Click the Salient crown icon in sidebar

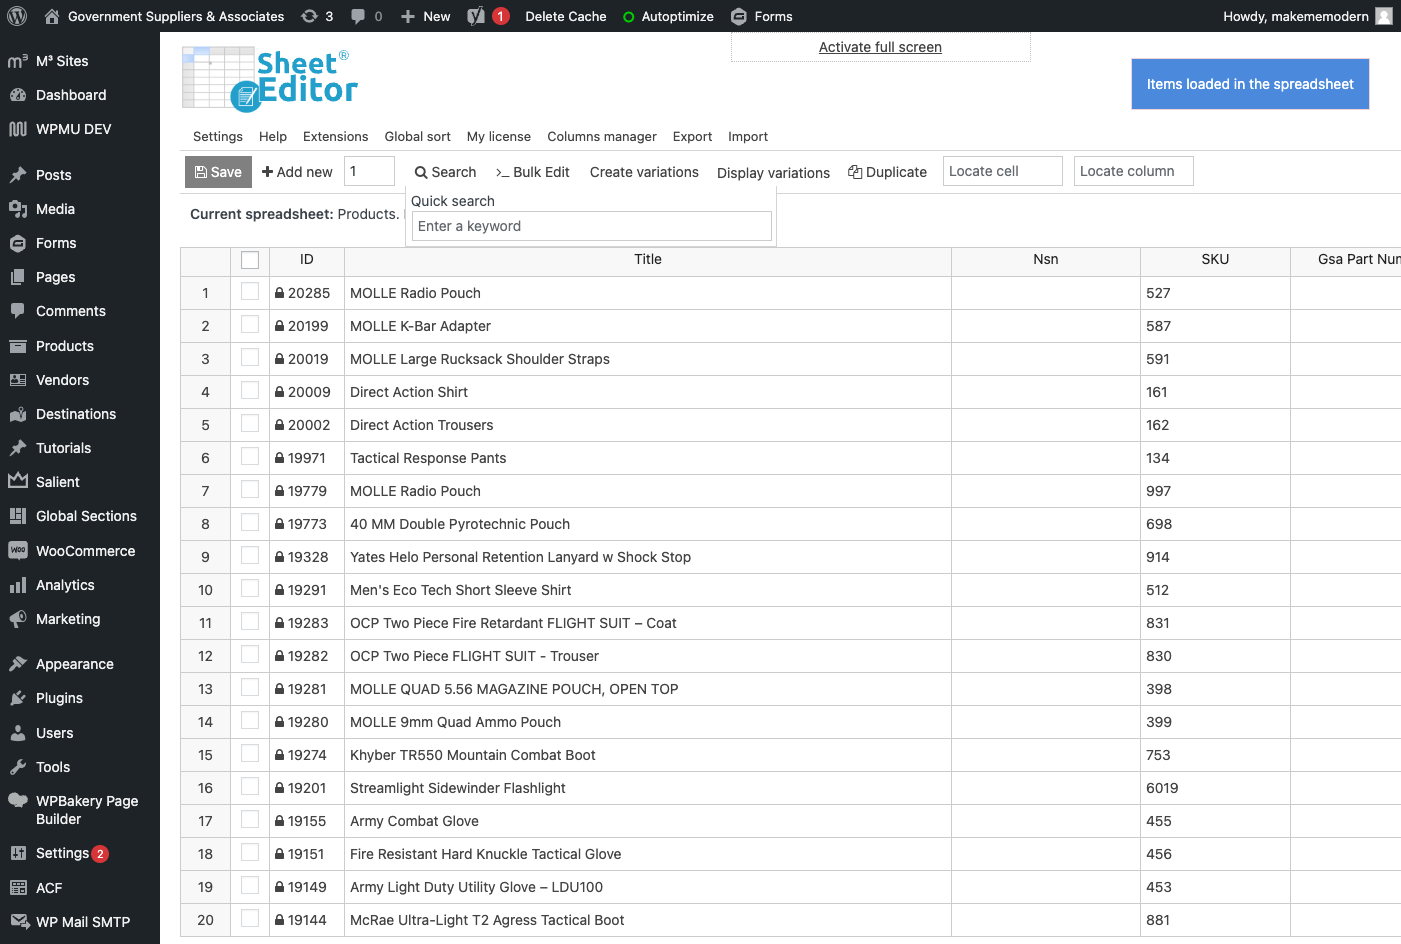(x=18, y=481)
